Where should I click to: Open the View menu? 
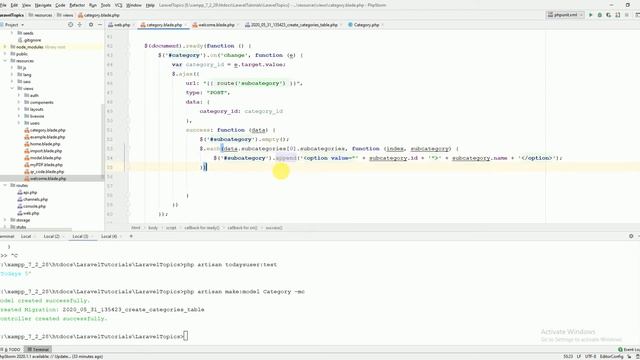26,5
